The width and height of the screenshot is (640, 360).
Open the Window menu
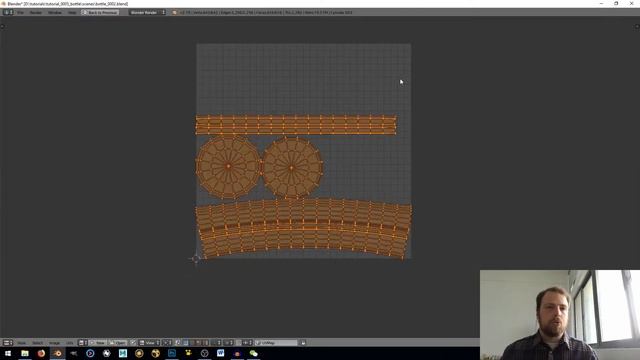tap(55, 13)
